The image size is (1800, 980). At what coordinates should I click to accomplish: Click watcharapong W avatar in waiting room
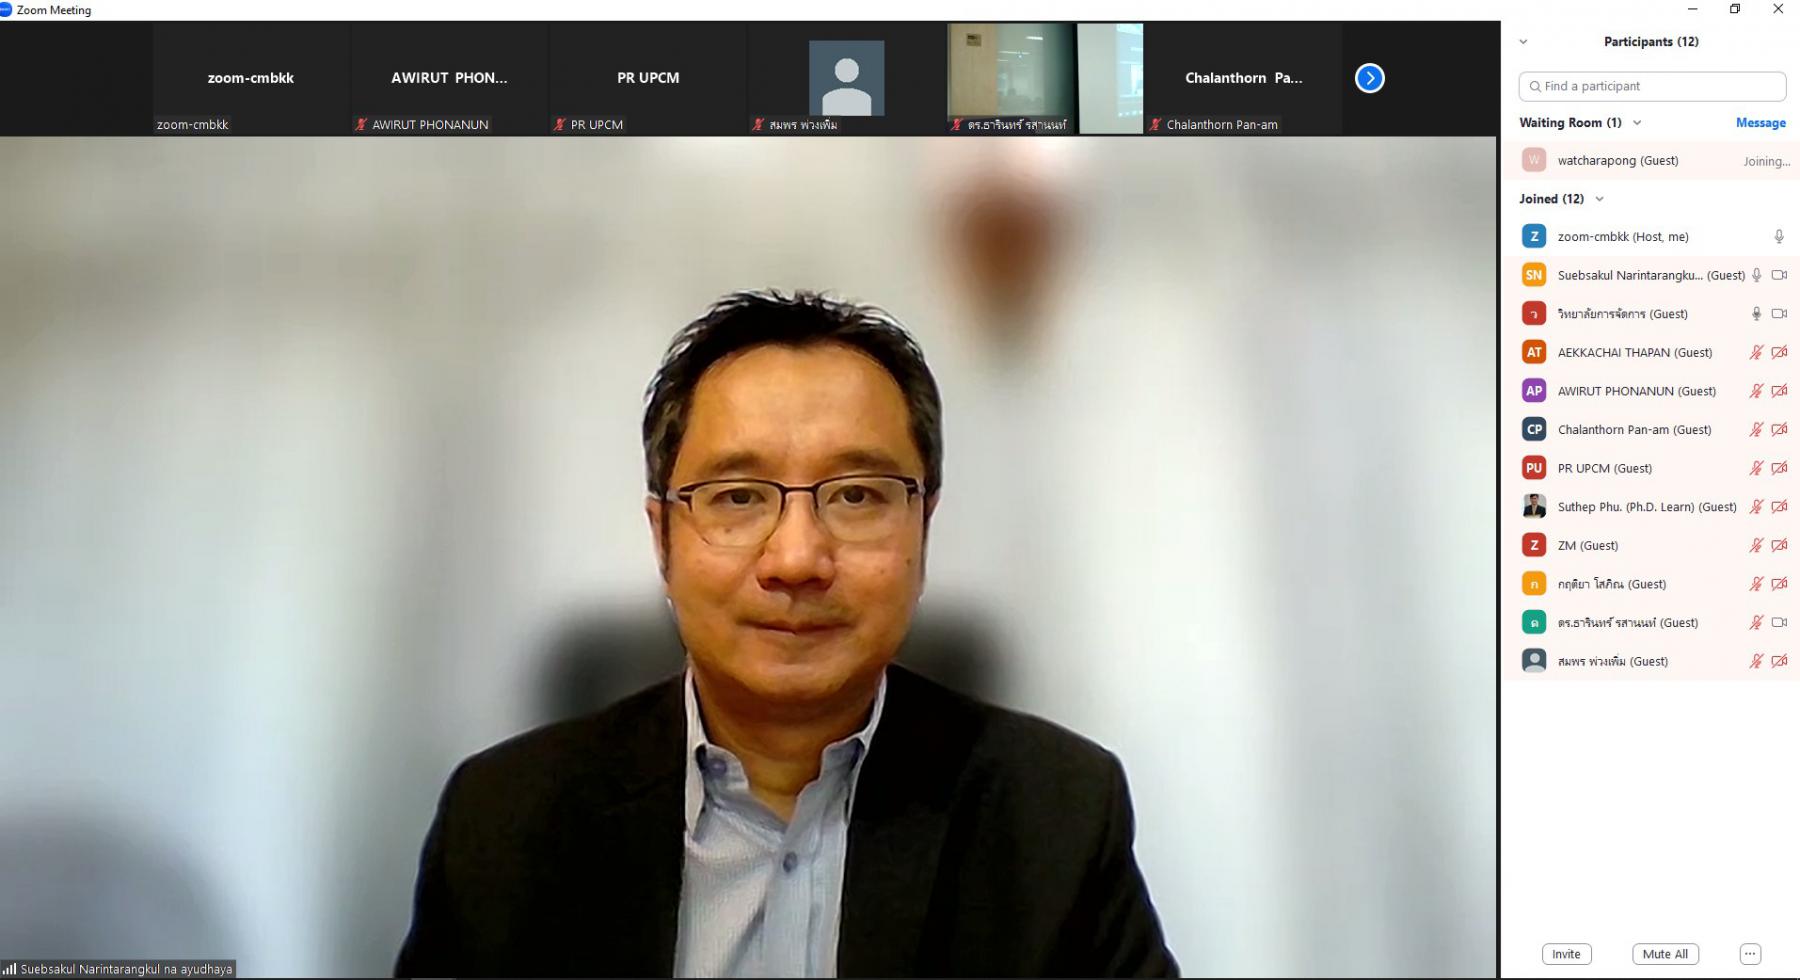[x=1534, y=160]
